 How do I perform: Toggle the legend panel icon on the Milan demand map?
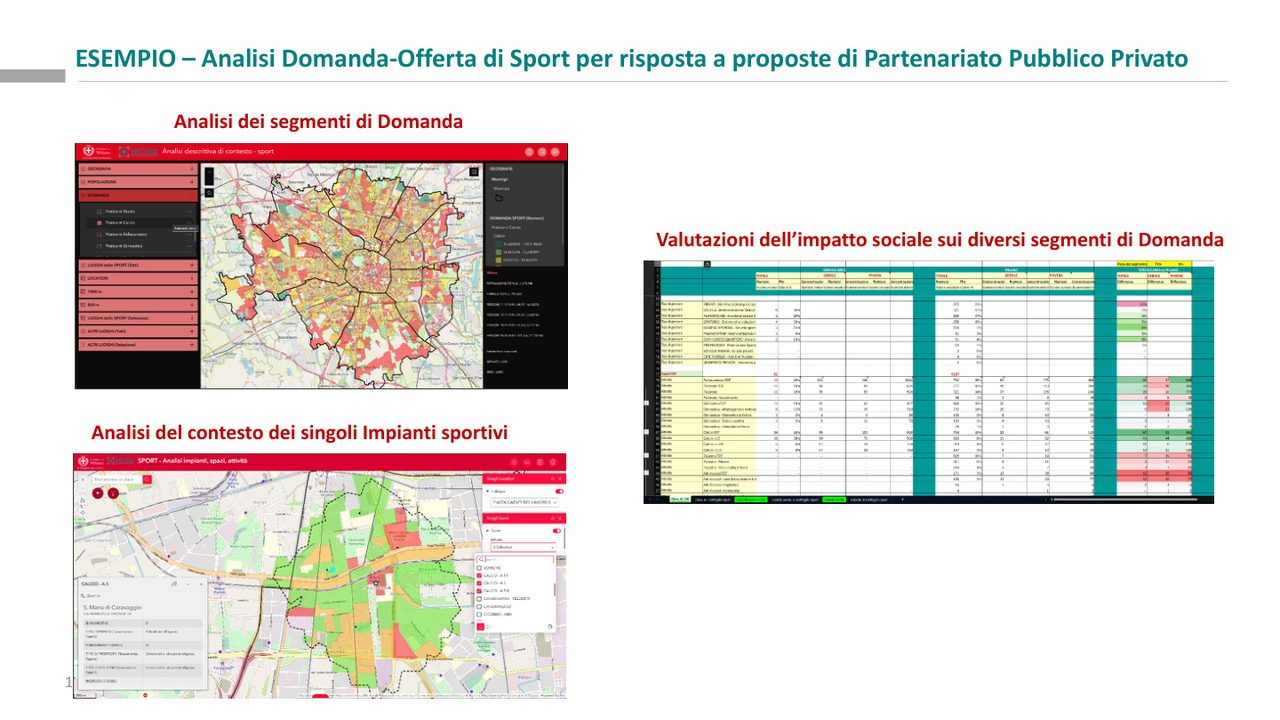pyautogui.click(x=474, y=172)
